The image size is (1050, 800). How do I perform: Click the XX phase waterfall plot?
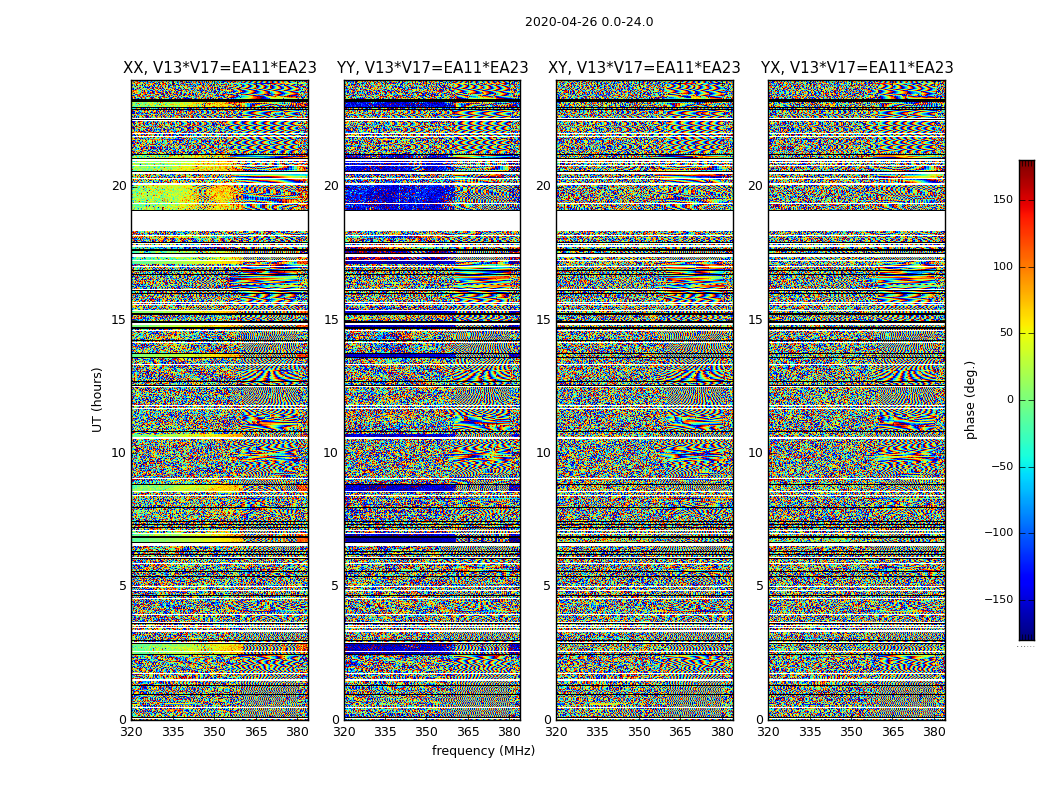(x=220, y=400)
